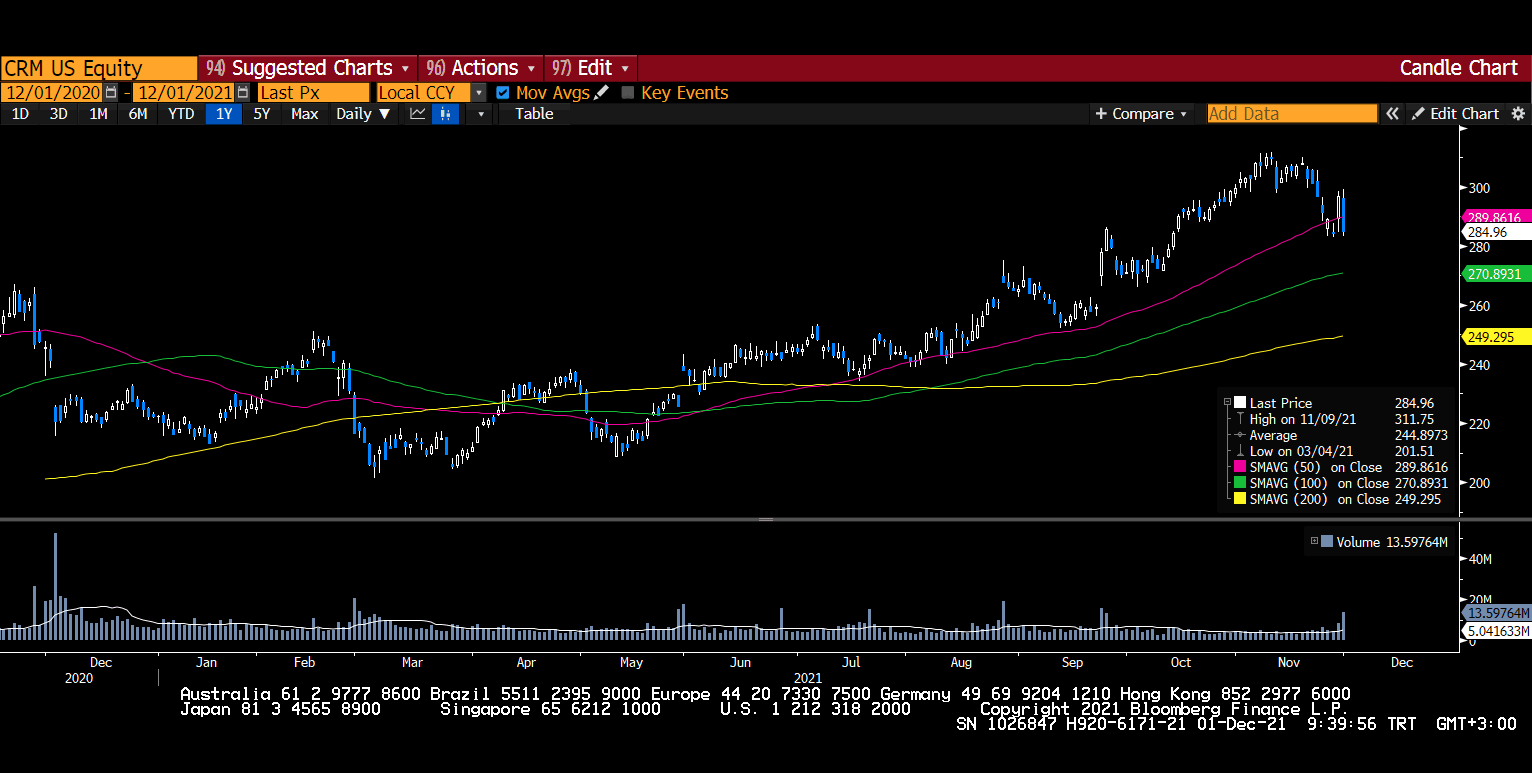This screenshot has height=773, width=1532.
Task: Click the SMAVG (50) on Close legend text
Action: coord(1316,468)
